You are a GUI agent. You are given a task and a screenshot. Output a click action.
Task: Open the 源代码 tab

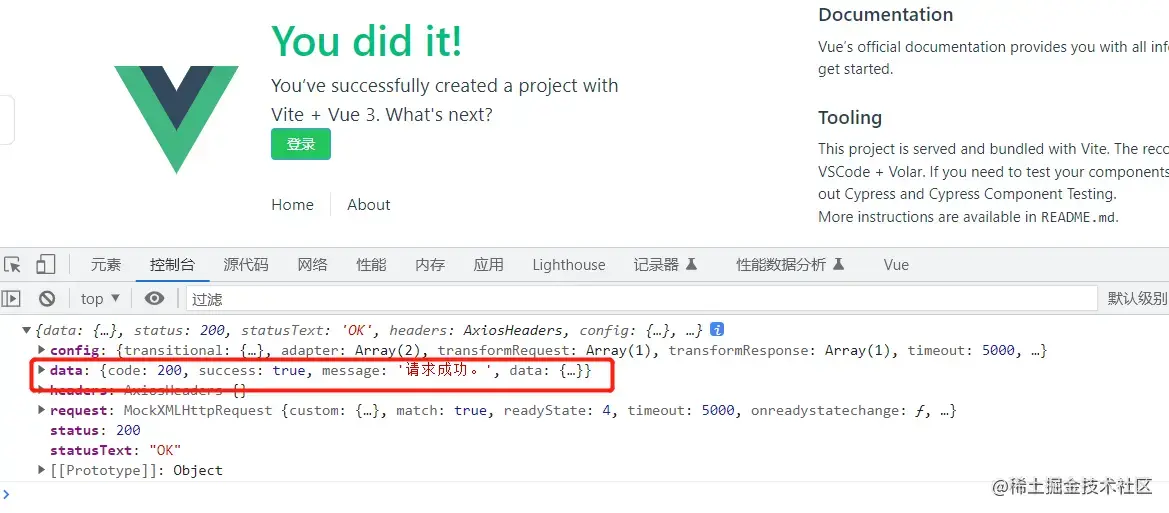click(x=245, y=265)
